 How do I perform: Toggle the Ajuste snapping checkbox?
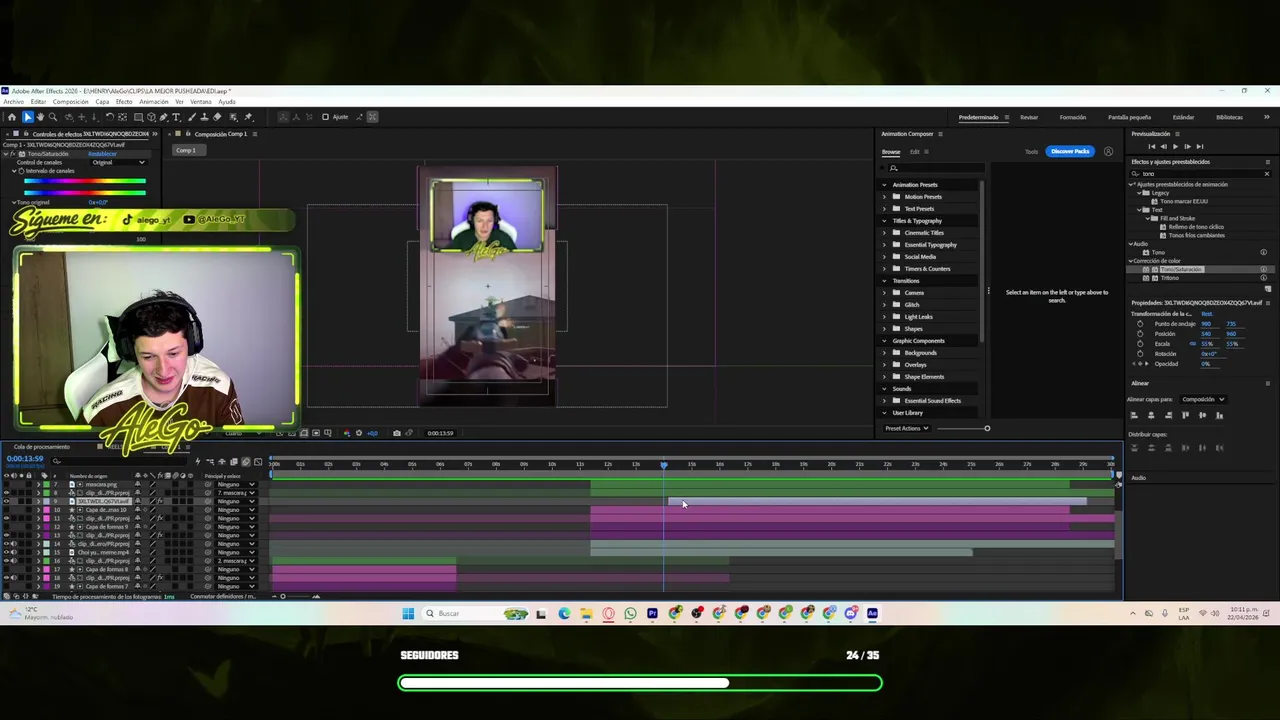[325, 117]
